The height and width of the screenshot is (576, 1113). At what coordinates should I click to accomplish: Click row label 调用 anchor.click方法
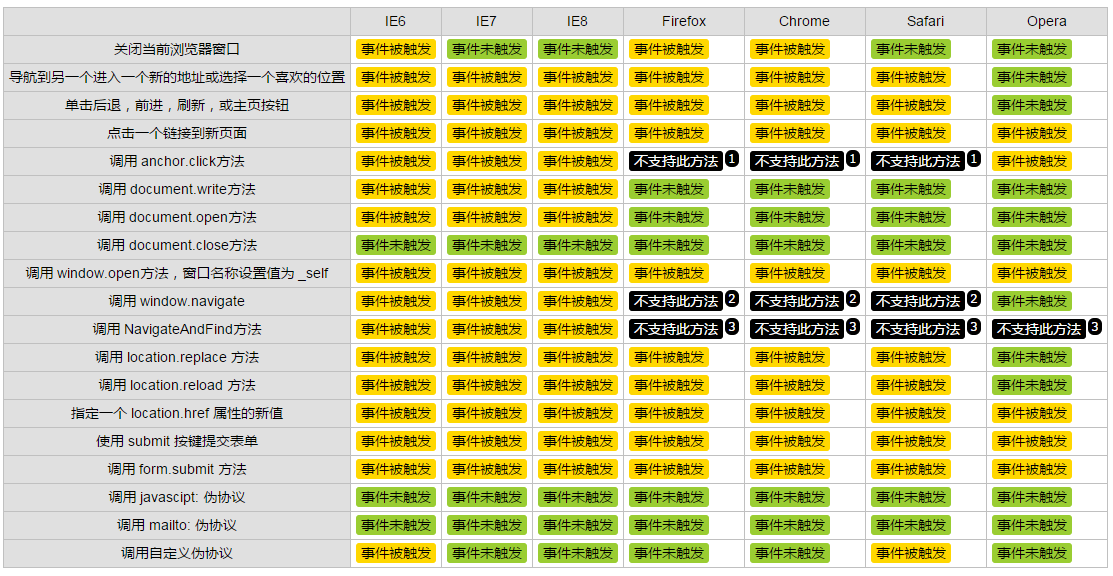point(177,161)
